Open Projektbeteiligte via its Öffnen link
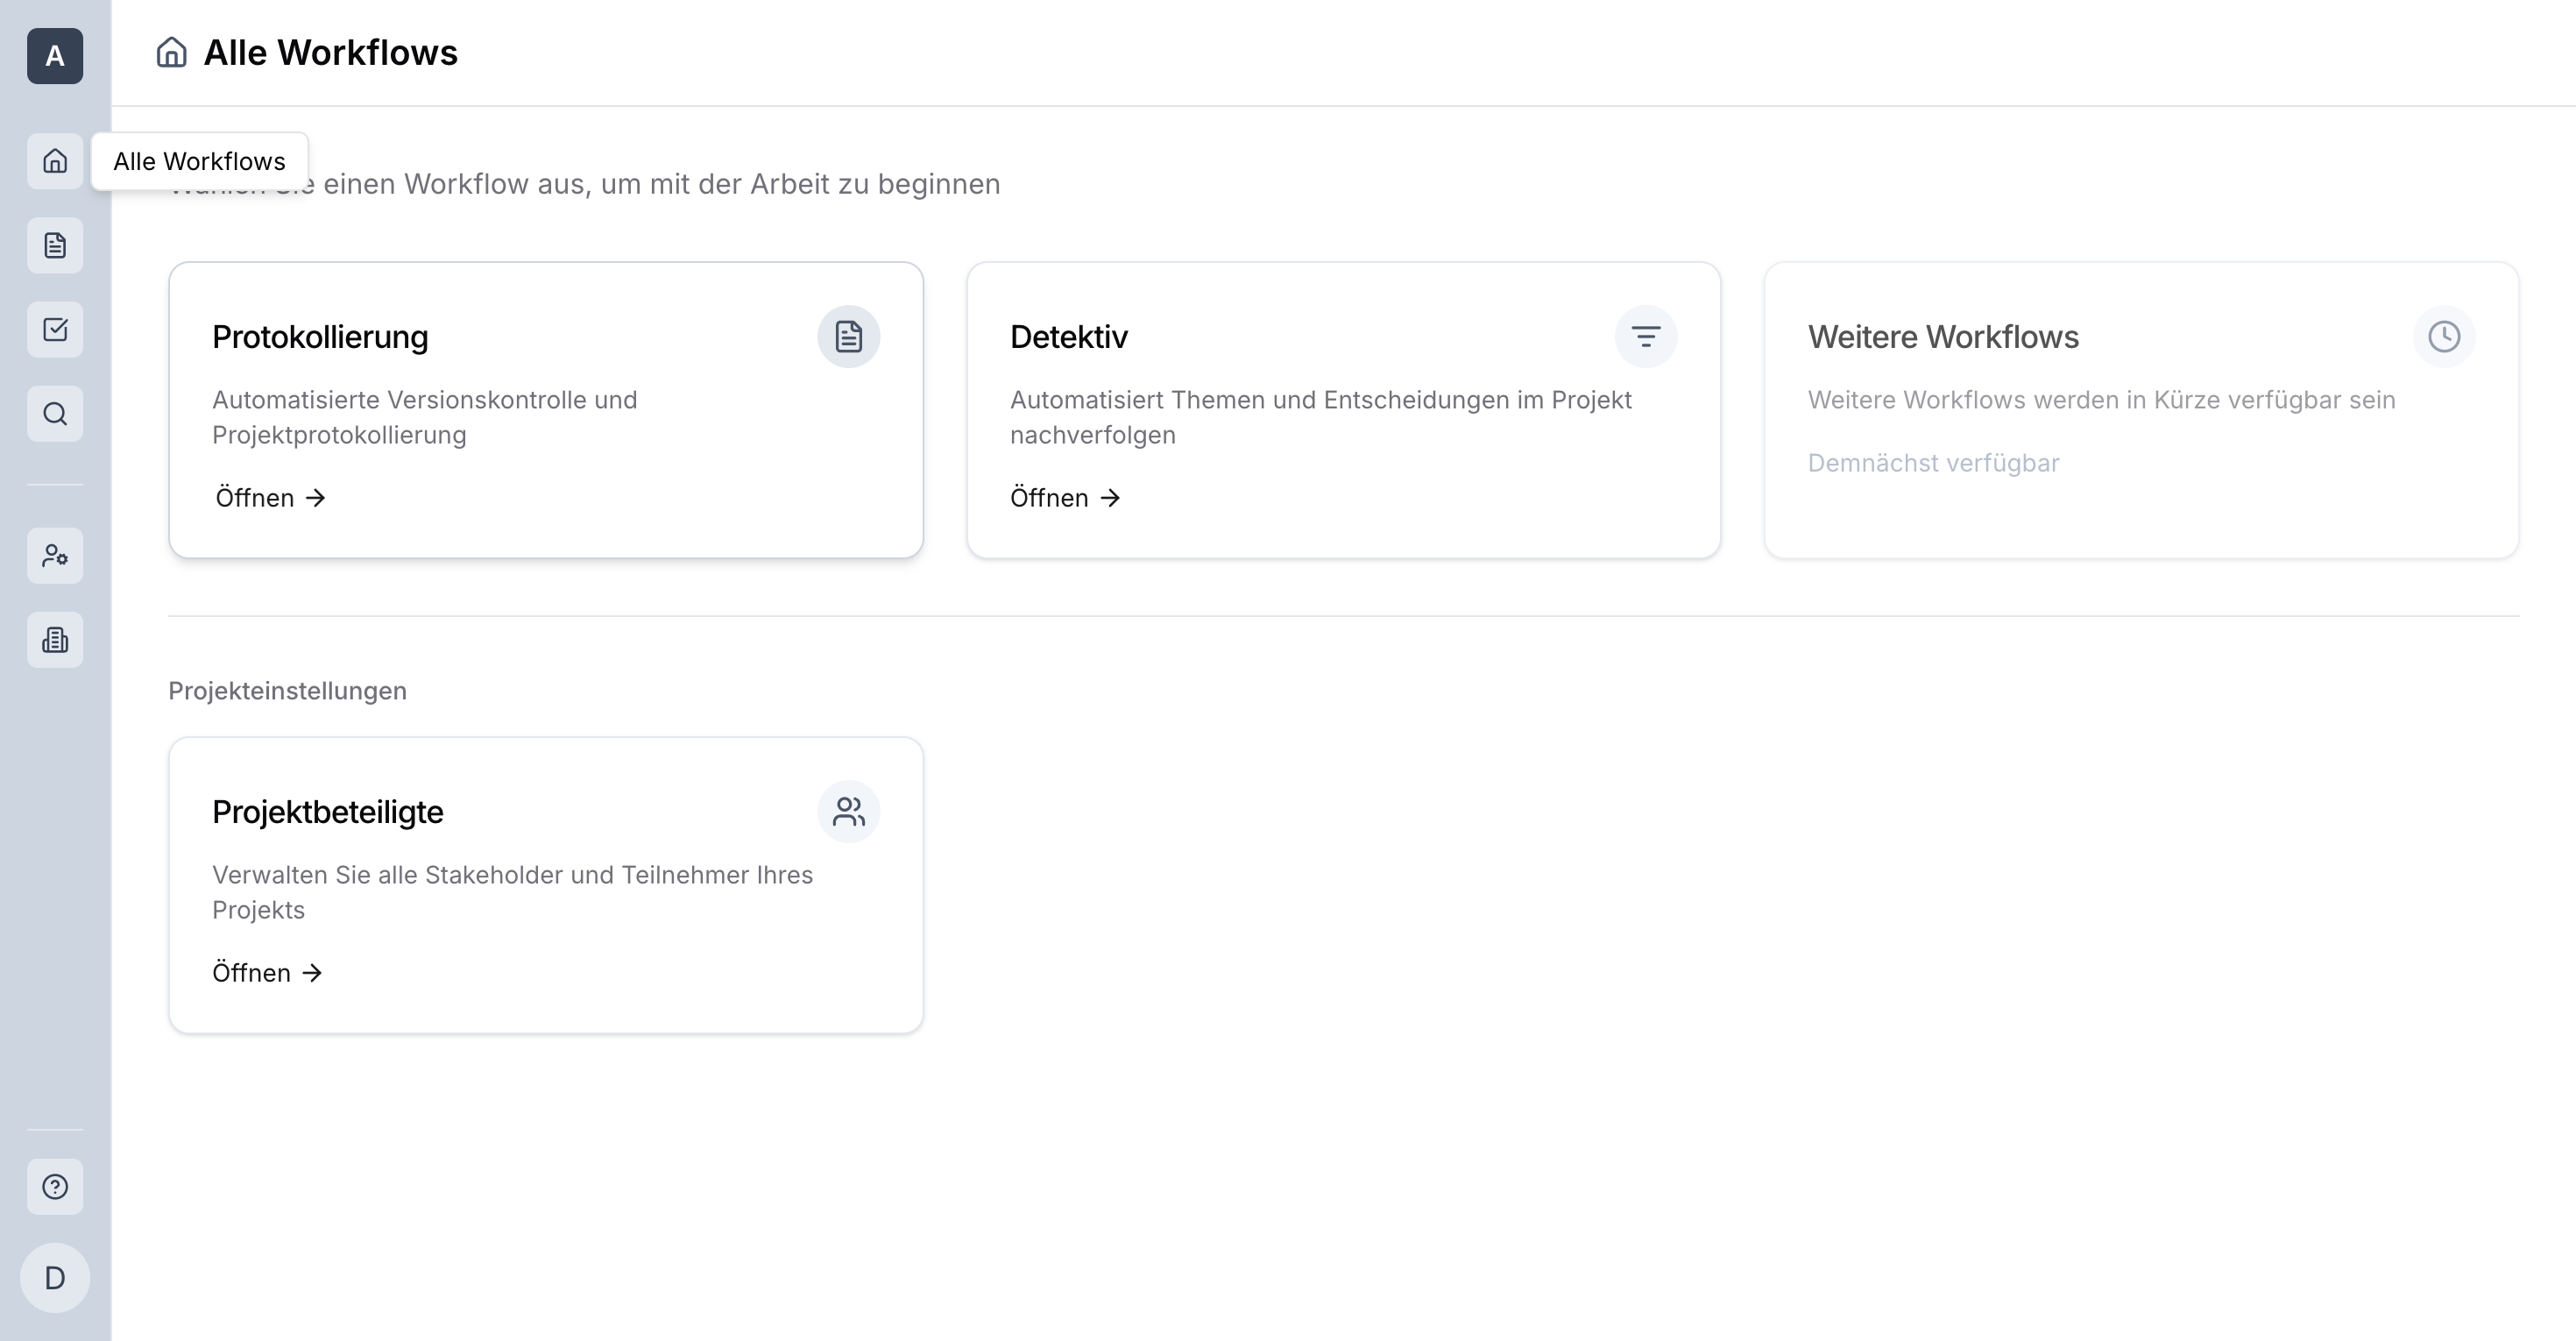Viewport: 2576px width, 1341px height. (x=267, y=972)
